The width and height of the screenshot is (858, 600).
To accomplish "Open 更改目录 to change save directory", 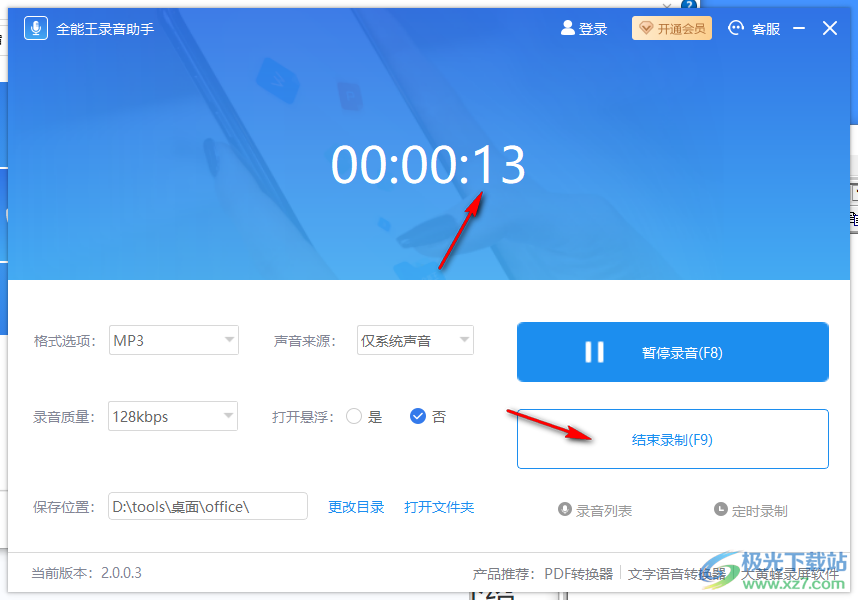I will [x=355, y=506].
